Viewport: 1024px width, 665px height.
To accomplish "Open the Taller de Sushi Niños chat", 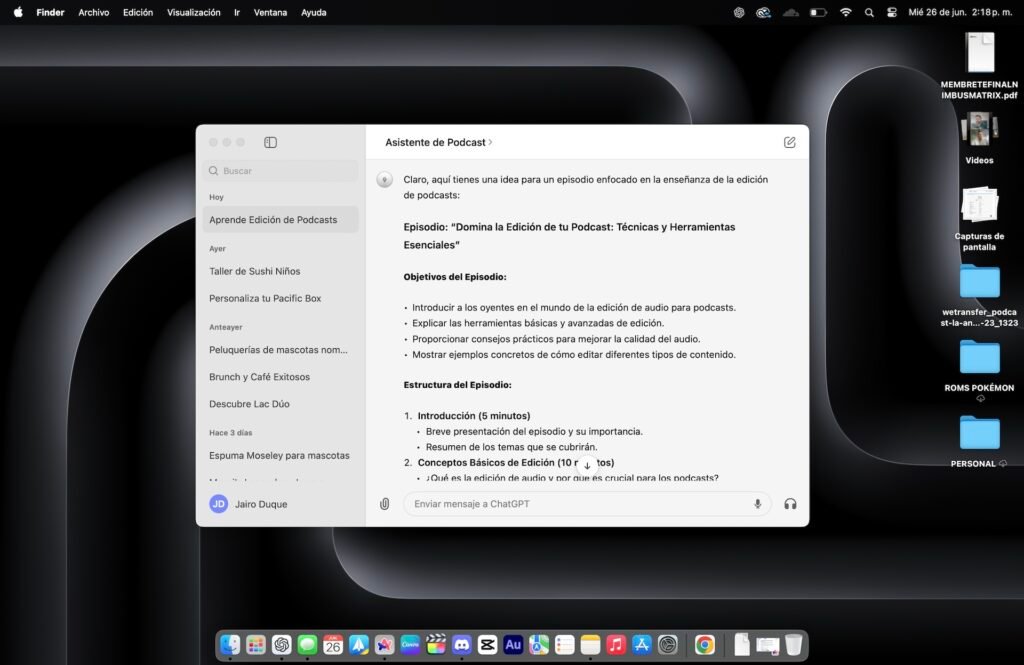I will [x=281, y=271].
